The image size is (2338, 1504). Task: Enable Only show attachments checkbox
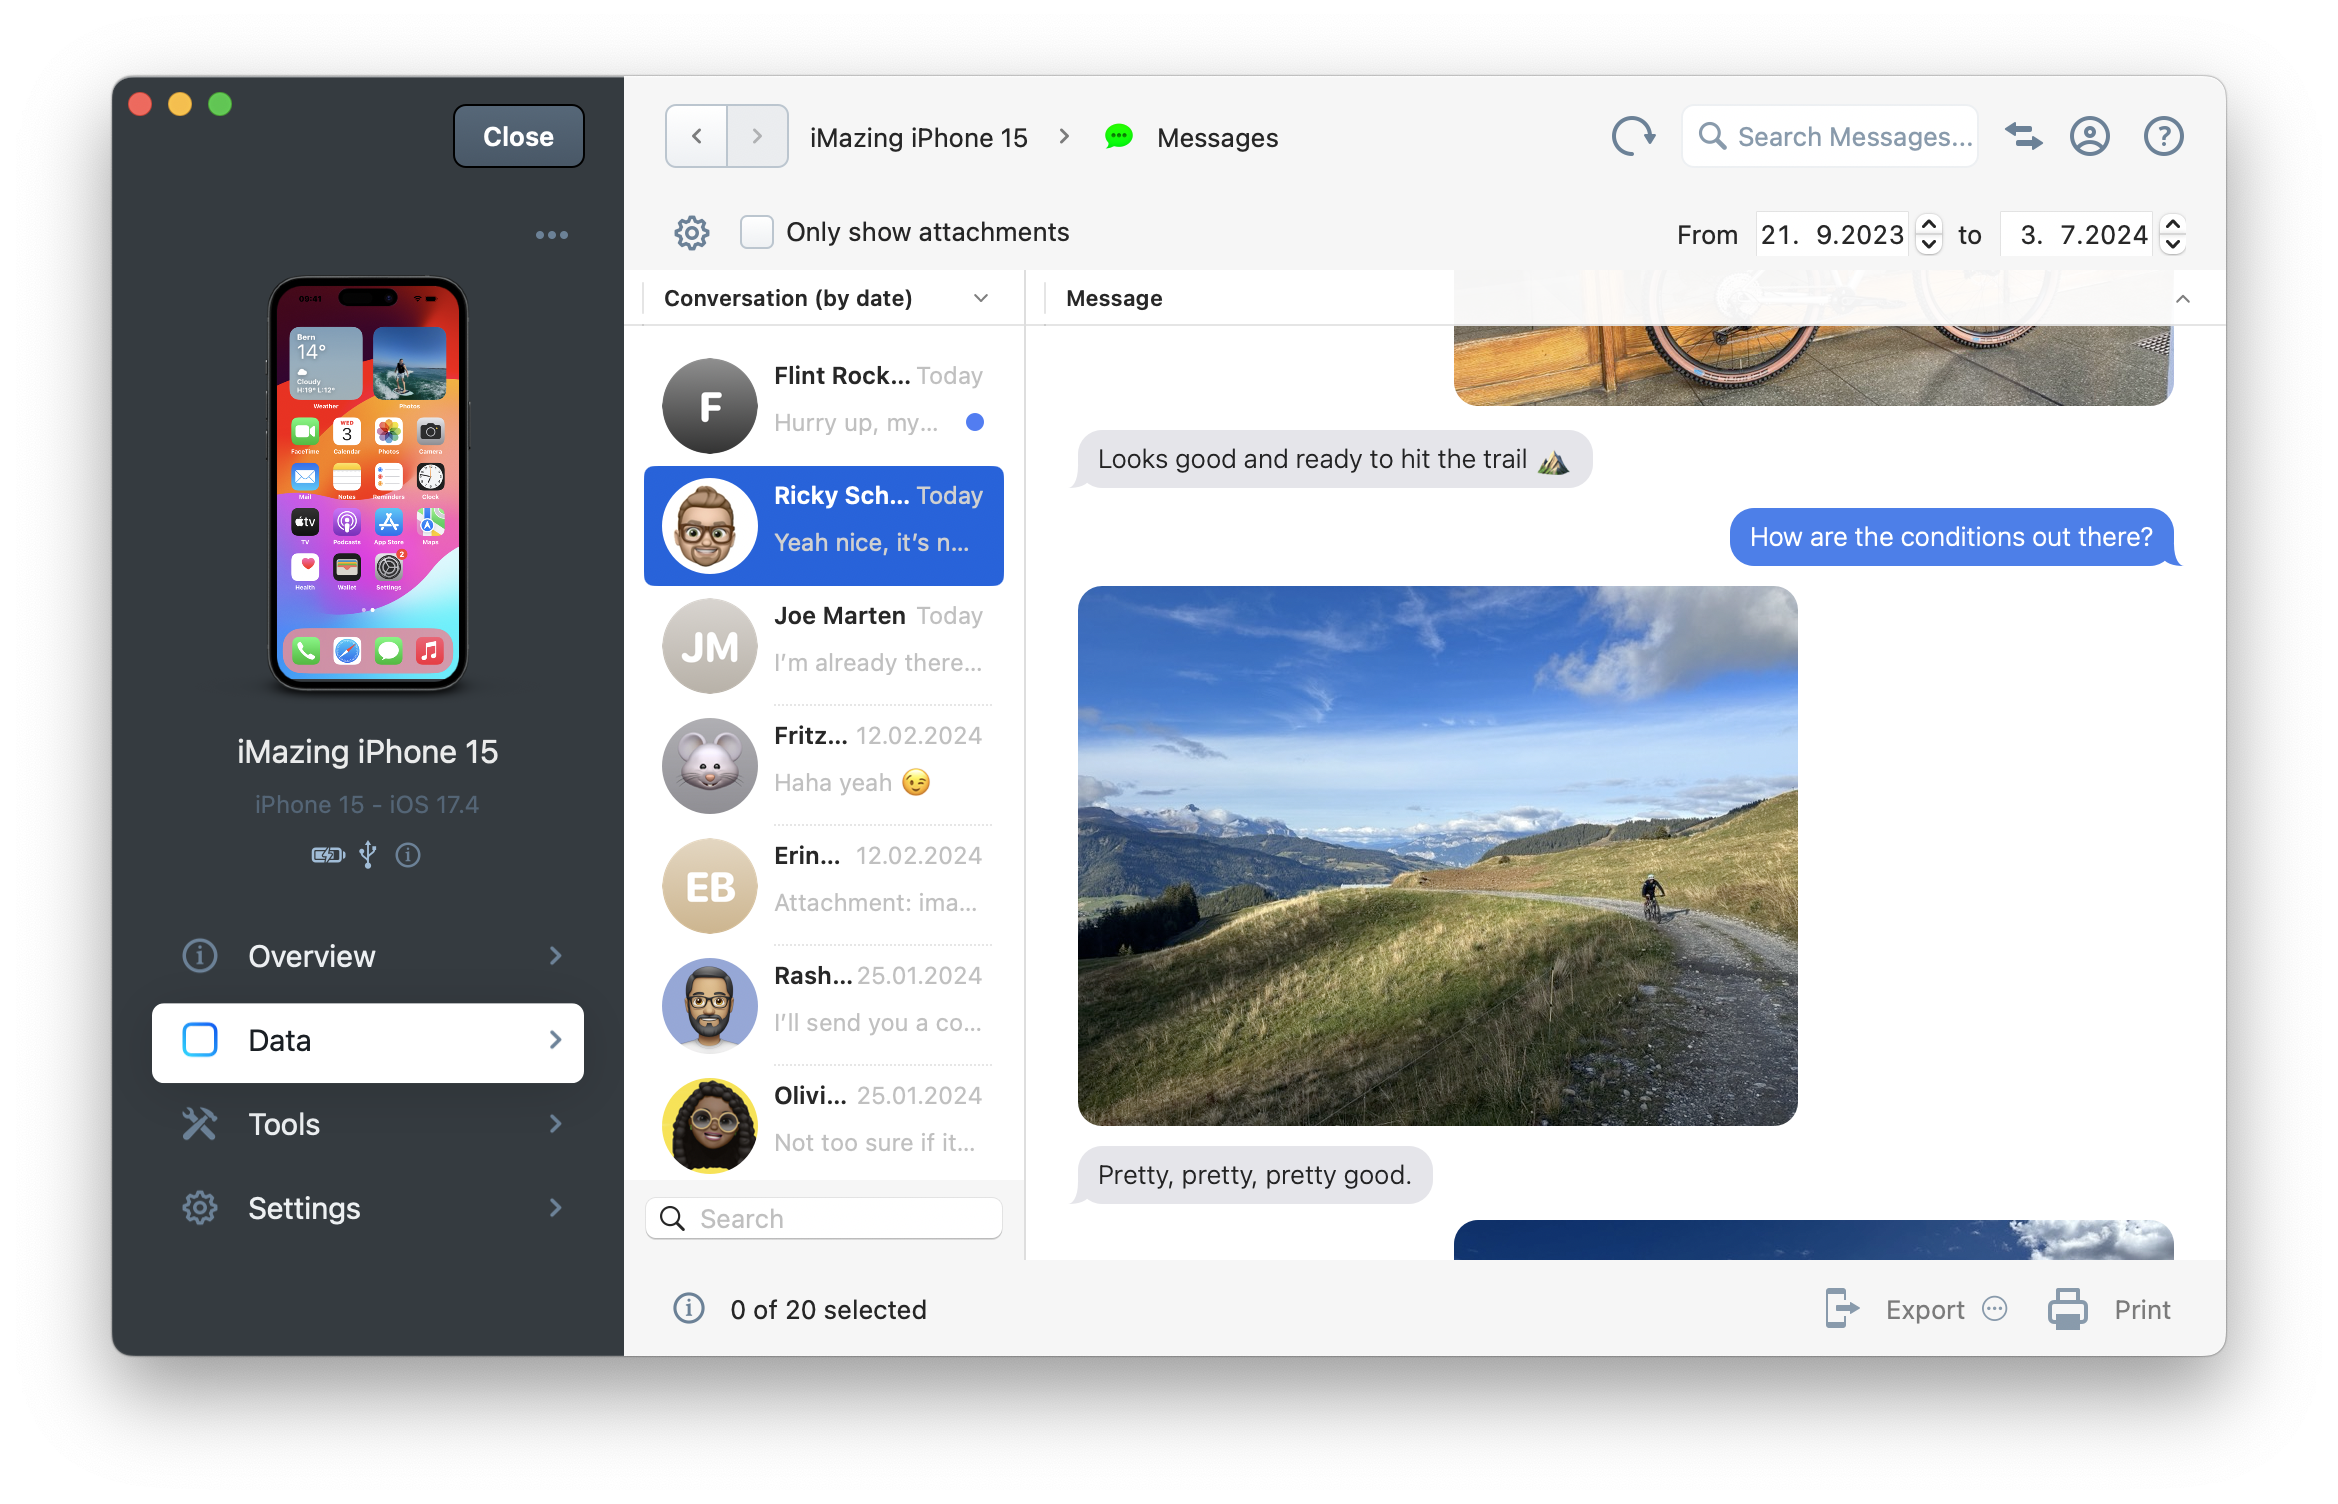(757, 232)
